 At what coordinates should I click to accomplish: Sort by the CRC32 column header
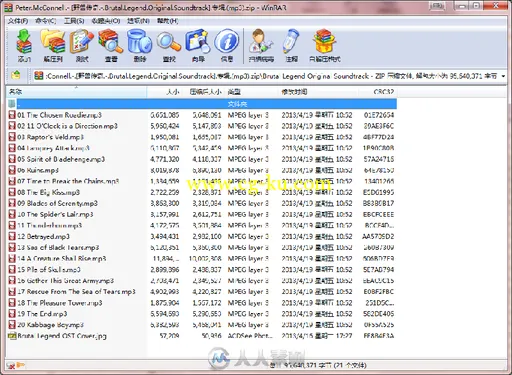(378, 92)
